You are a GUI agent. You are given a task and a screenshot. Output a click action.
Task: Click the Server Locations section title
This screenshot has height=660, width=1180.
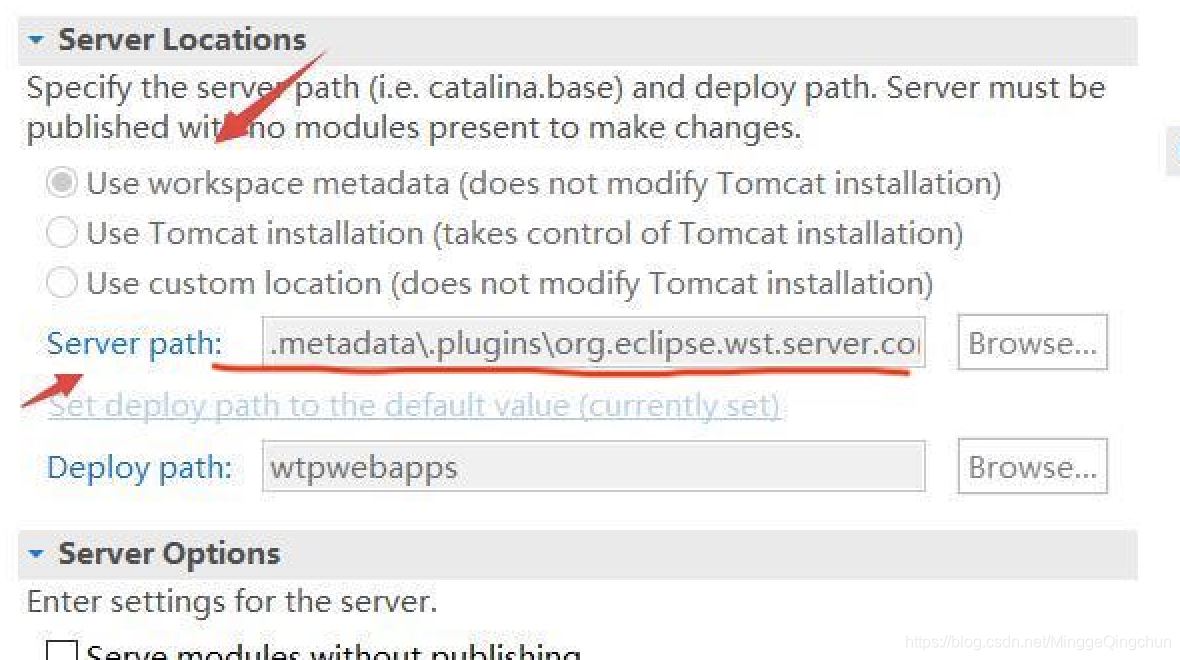(x=182, y=40)
